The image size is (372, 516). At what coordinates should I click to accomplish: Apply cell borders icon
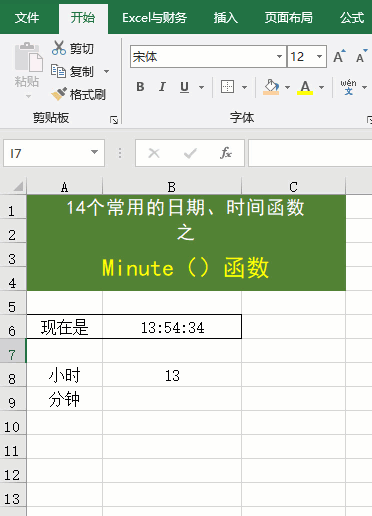[x=227, y=87]
